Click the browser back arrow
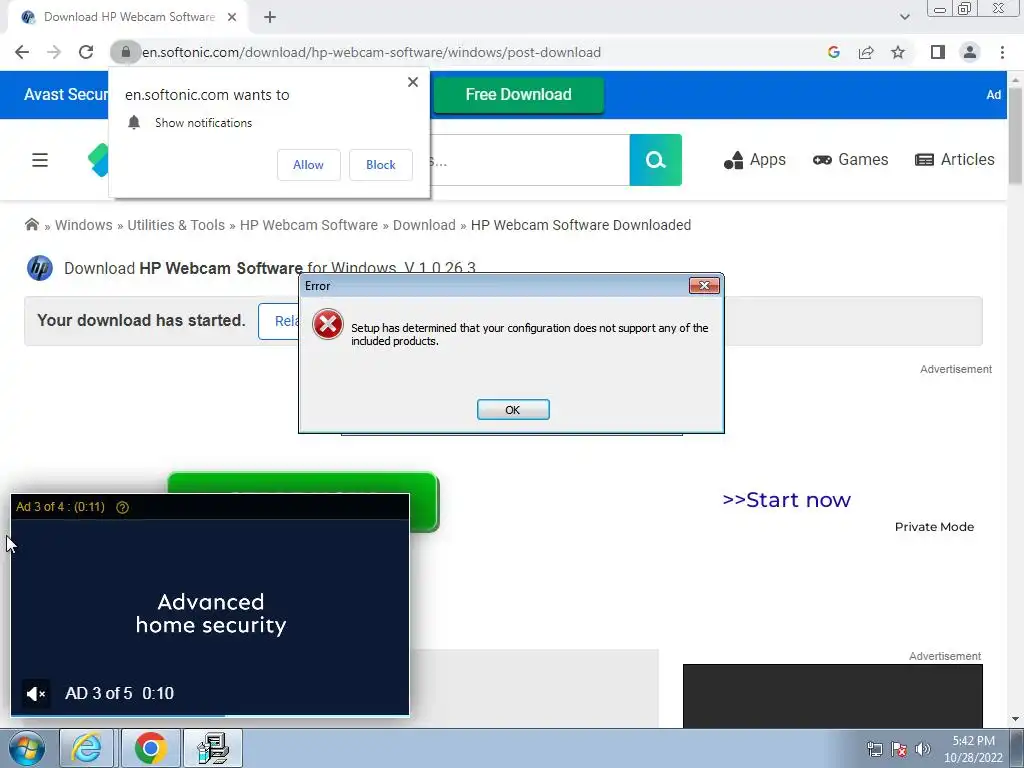 click(x=22, y=52)
